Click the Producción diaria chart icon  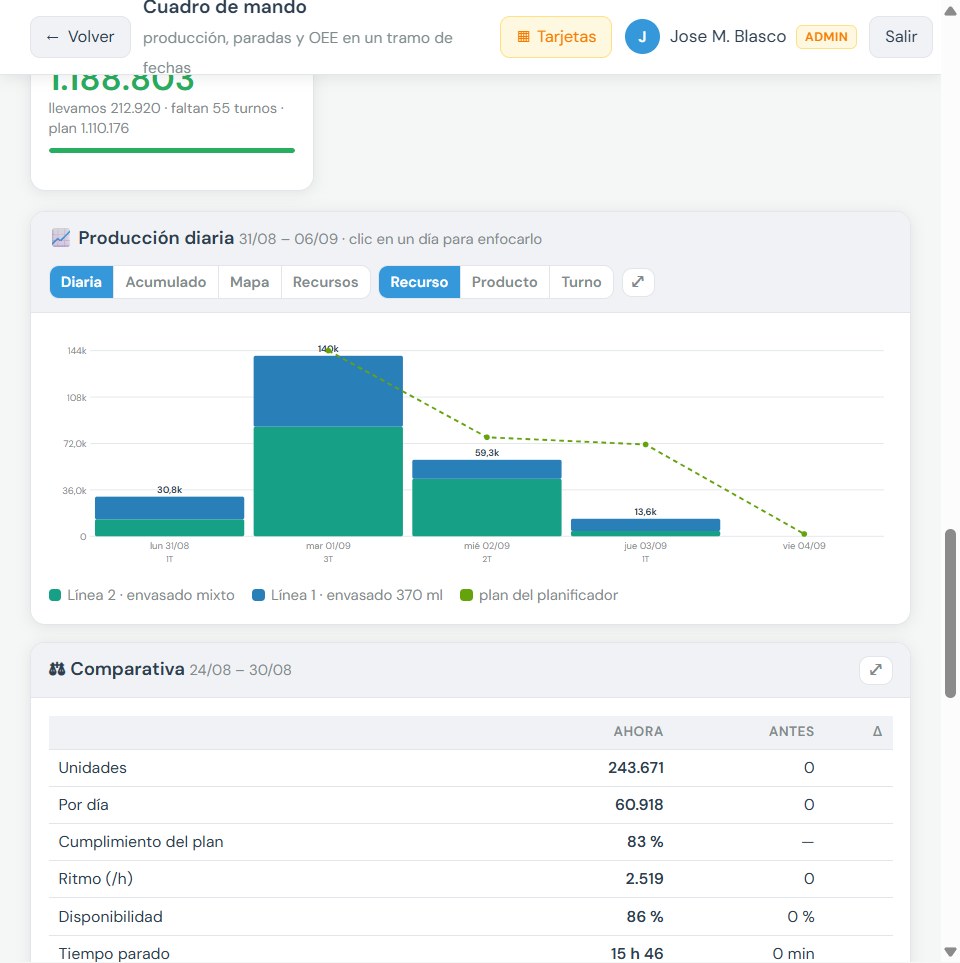pyautogui.click(x=61, y=238)
